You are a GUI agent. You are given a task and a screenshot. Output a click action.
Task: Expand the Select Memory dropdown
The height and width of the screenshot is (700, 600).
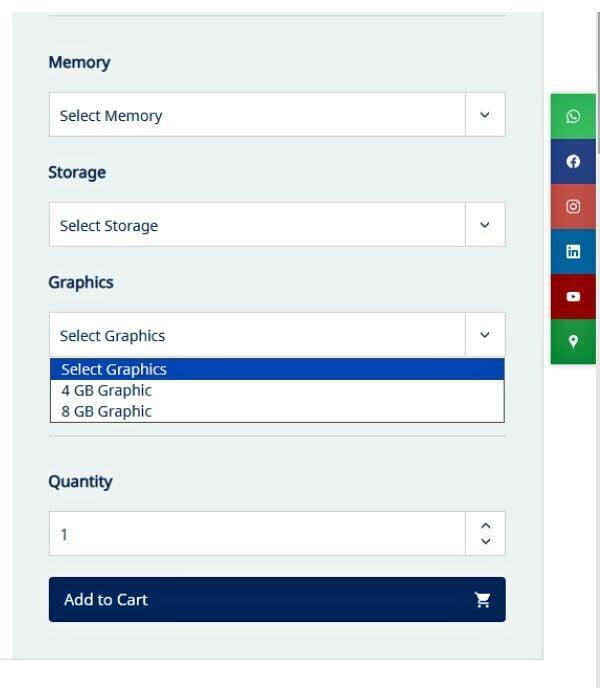[x=257, y=115]
